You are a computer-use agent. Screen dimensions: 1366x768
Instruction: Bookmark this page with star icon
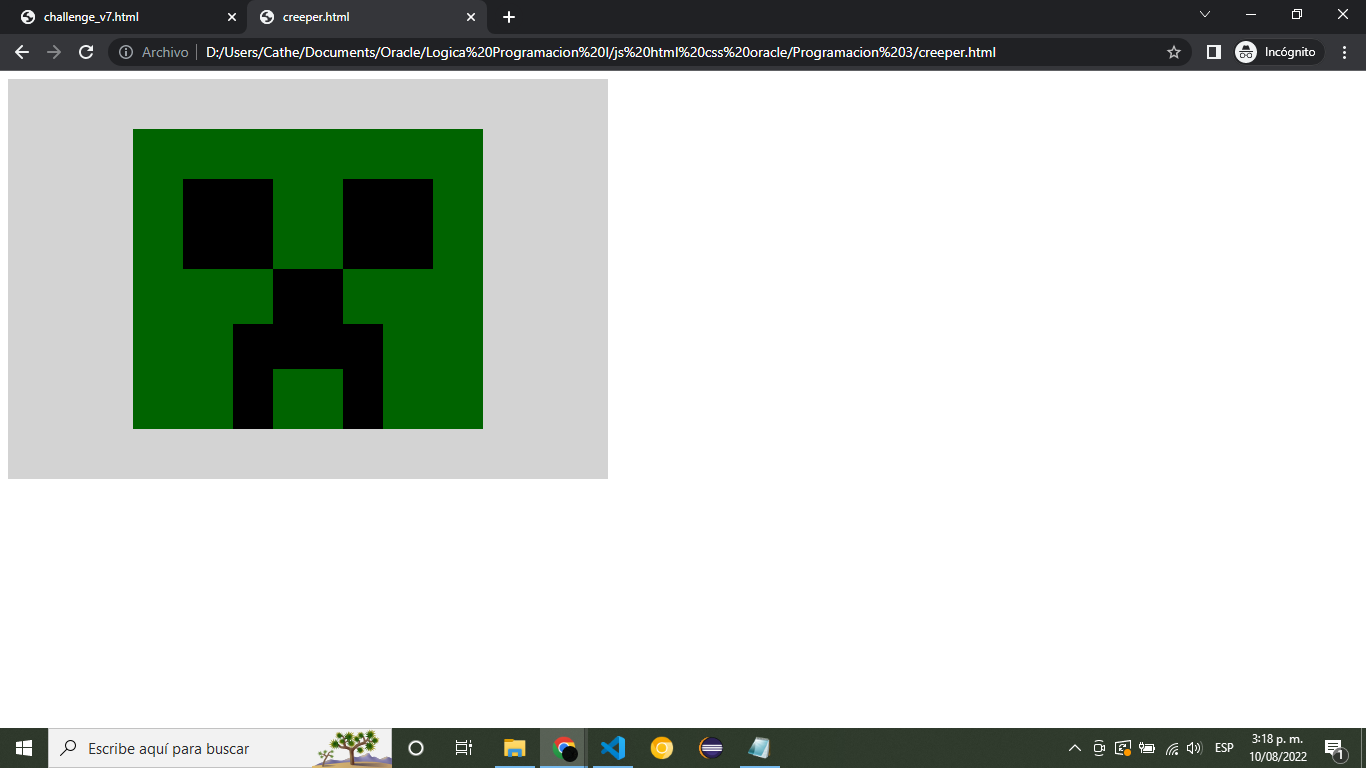(1174, 52)
